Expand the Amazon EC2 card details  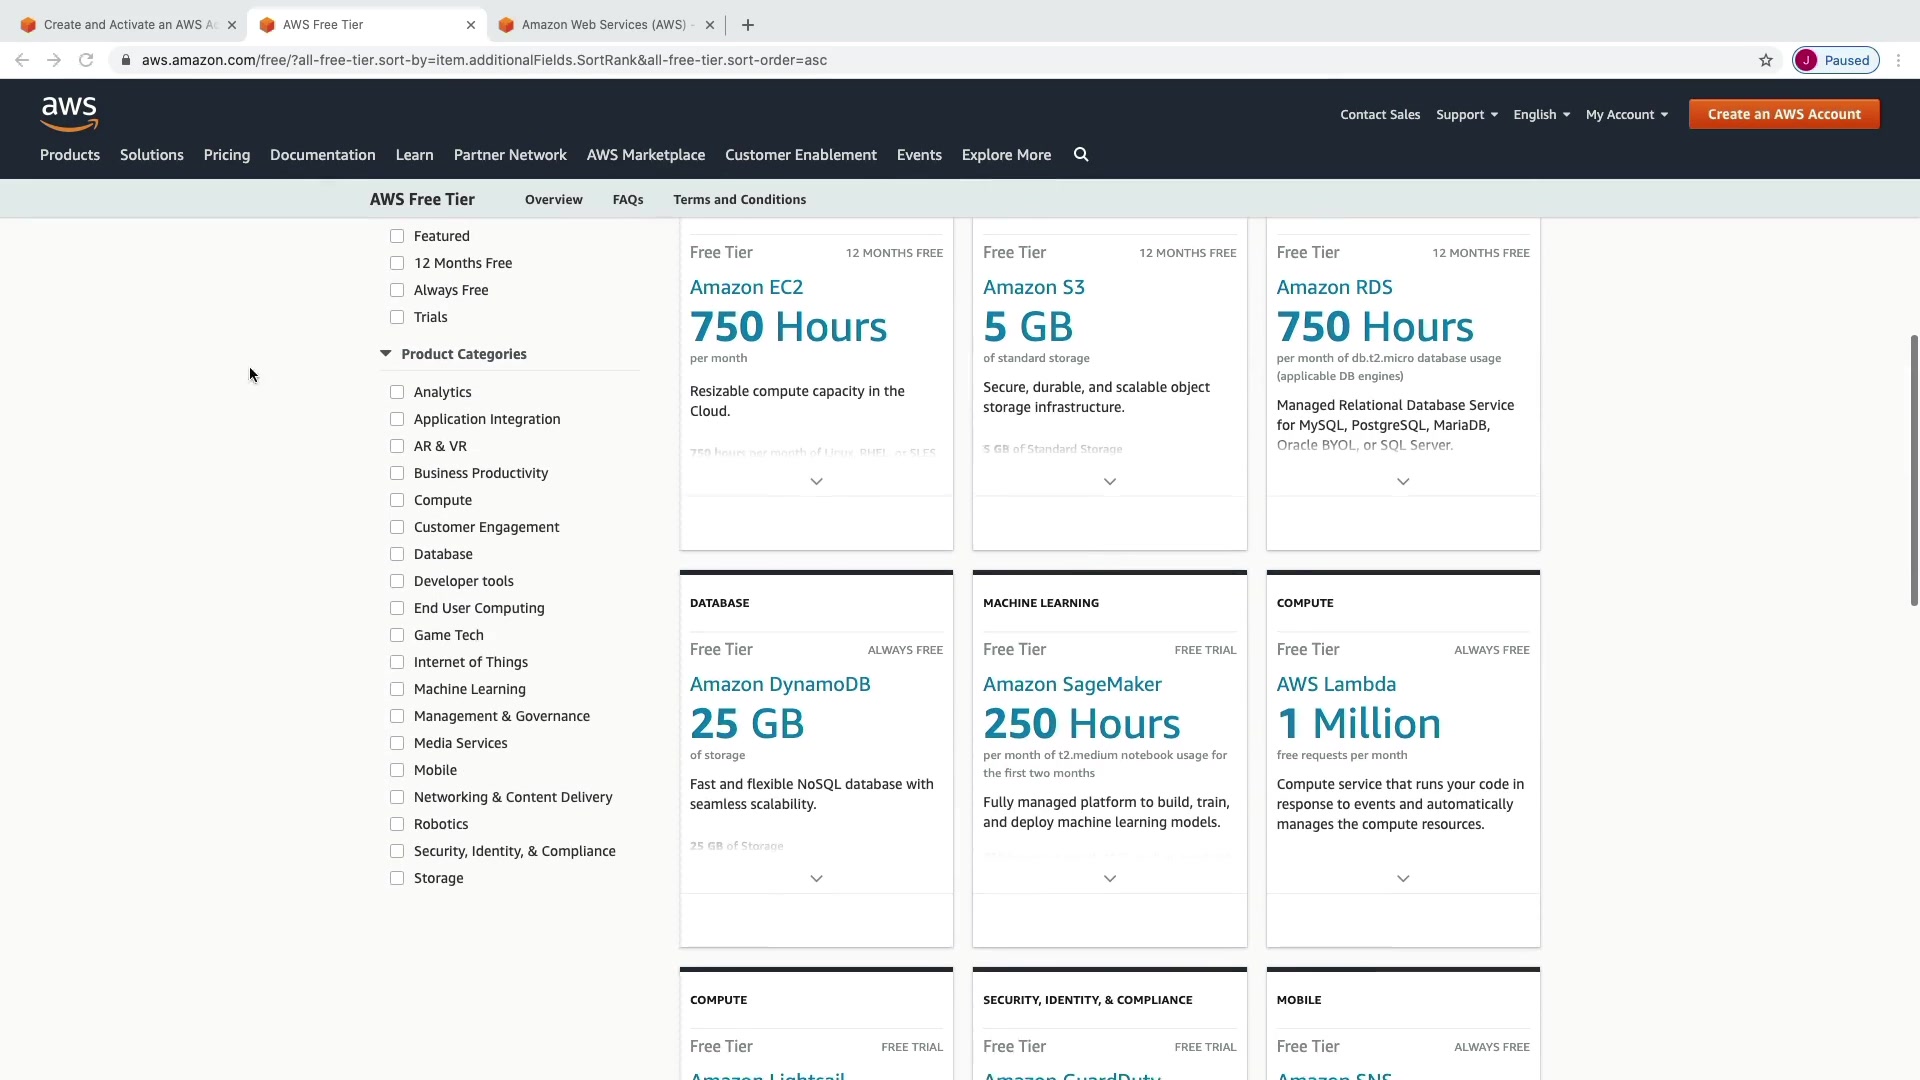(x=816, y=482)
